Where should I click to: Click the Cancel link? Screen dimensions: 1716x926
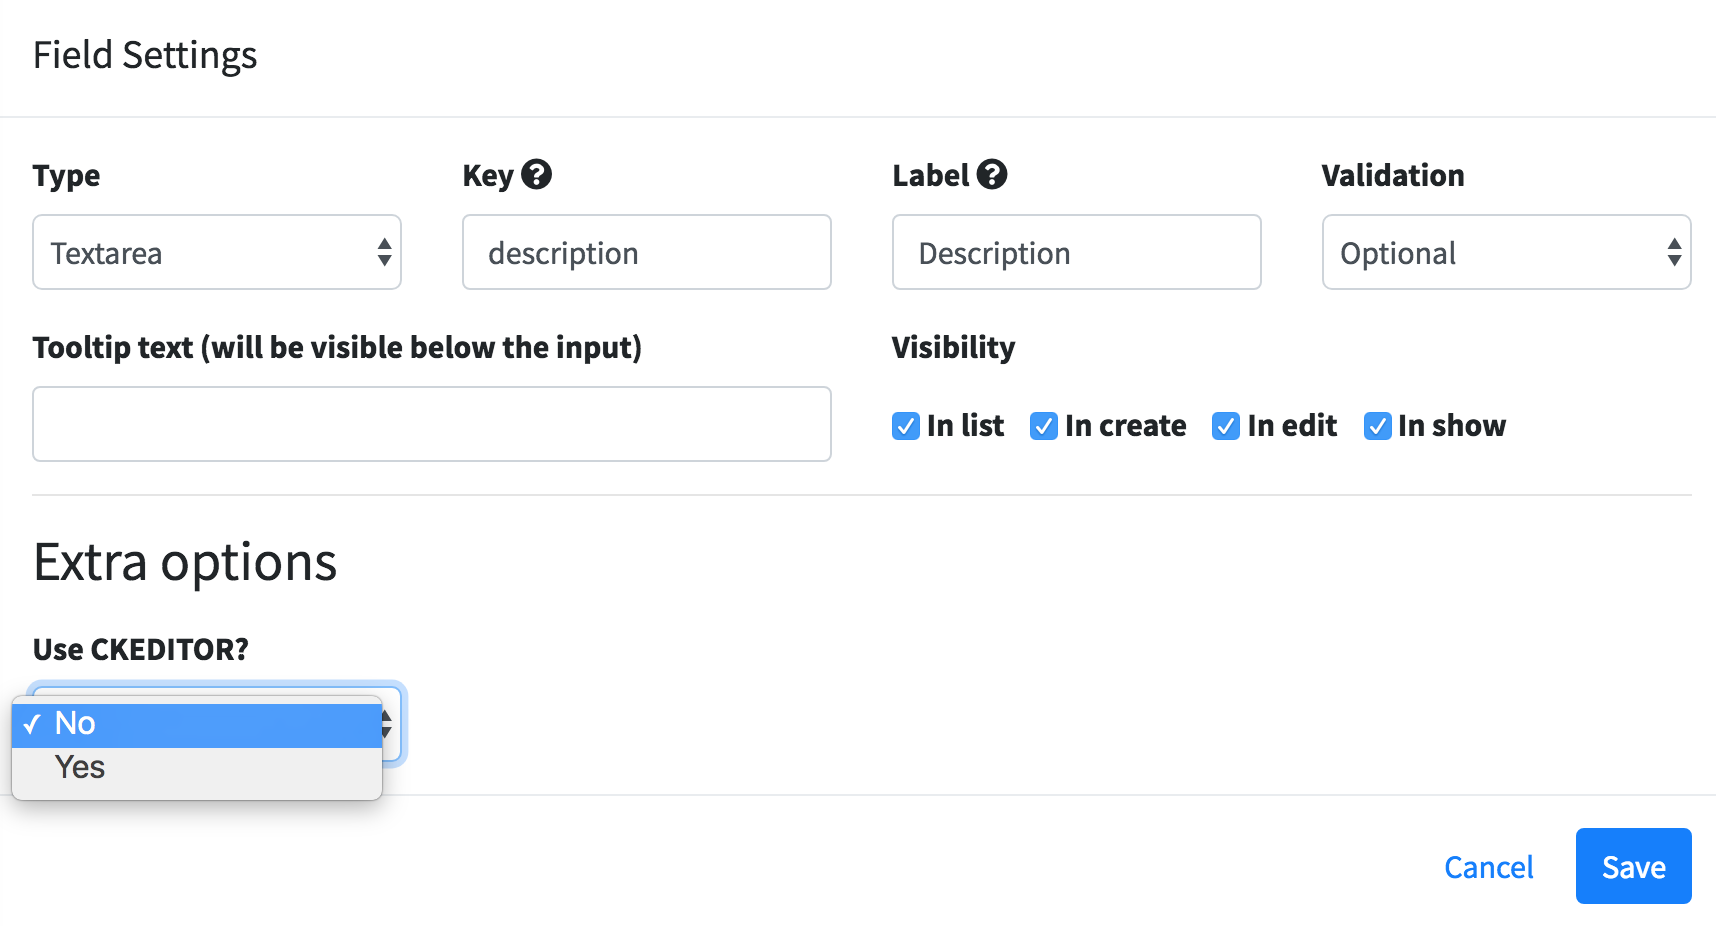tap(1488, 867)
